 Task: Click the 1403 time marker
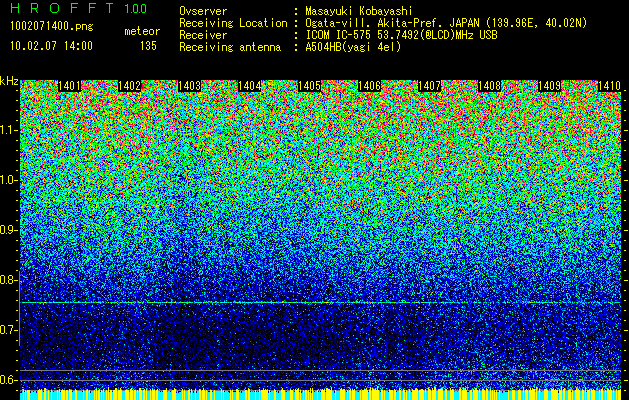pyautogui.click(x=189, y=86)
